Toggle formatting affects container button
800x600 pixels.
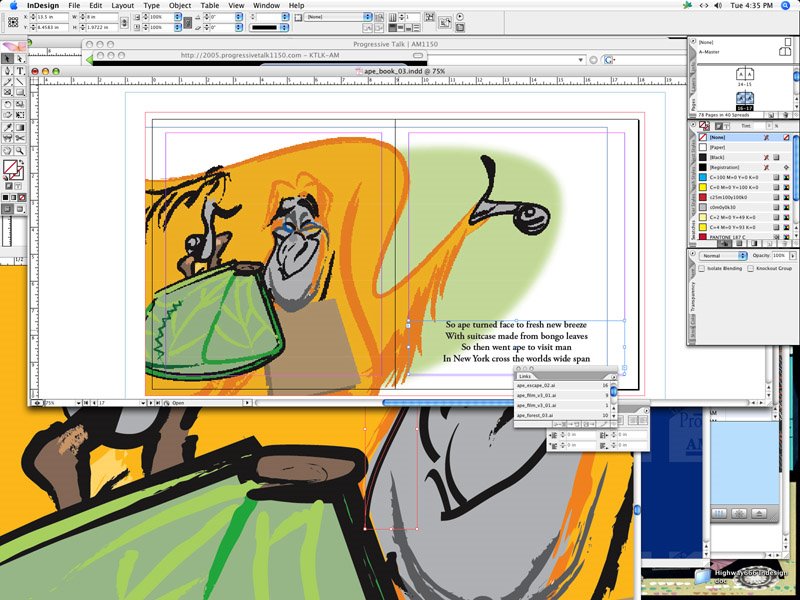pyautogui.click(x=9, y=187)
